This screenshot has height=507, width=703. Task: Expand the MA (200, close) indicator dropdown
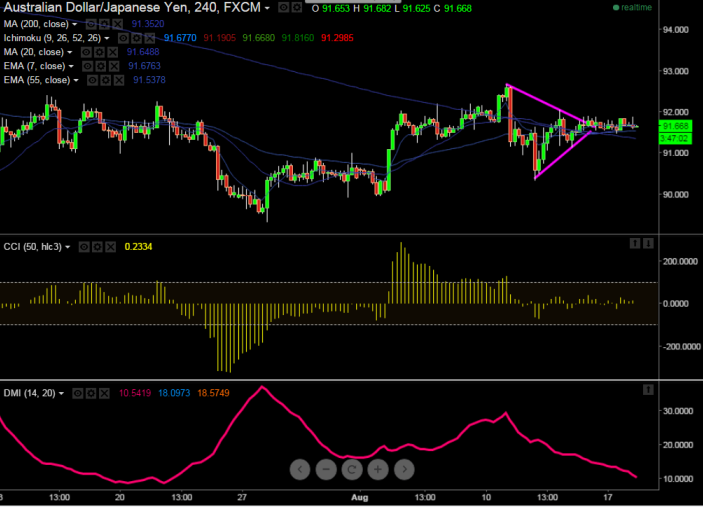pyautogui.click(x=74, y=24)
